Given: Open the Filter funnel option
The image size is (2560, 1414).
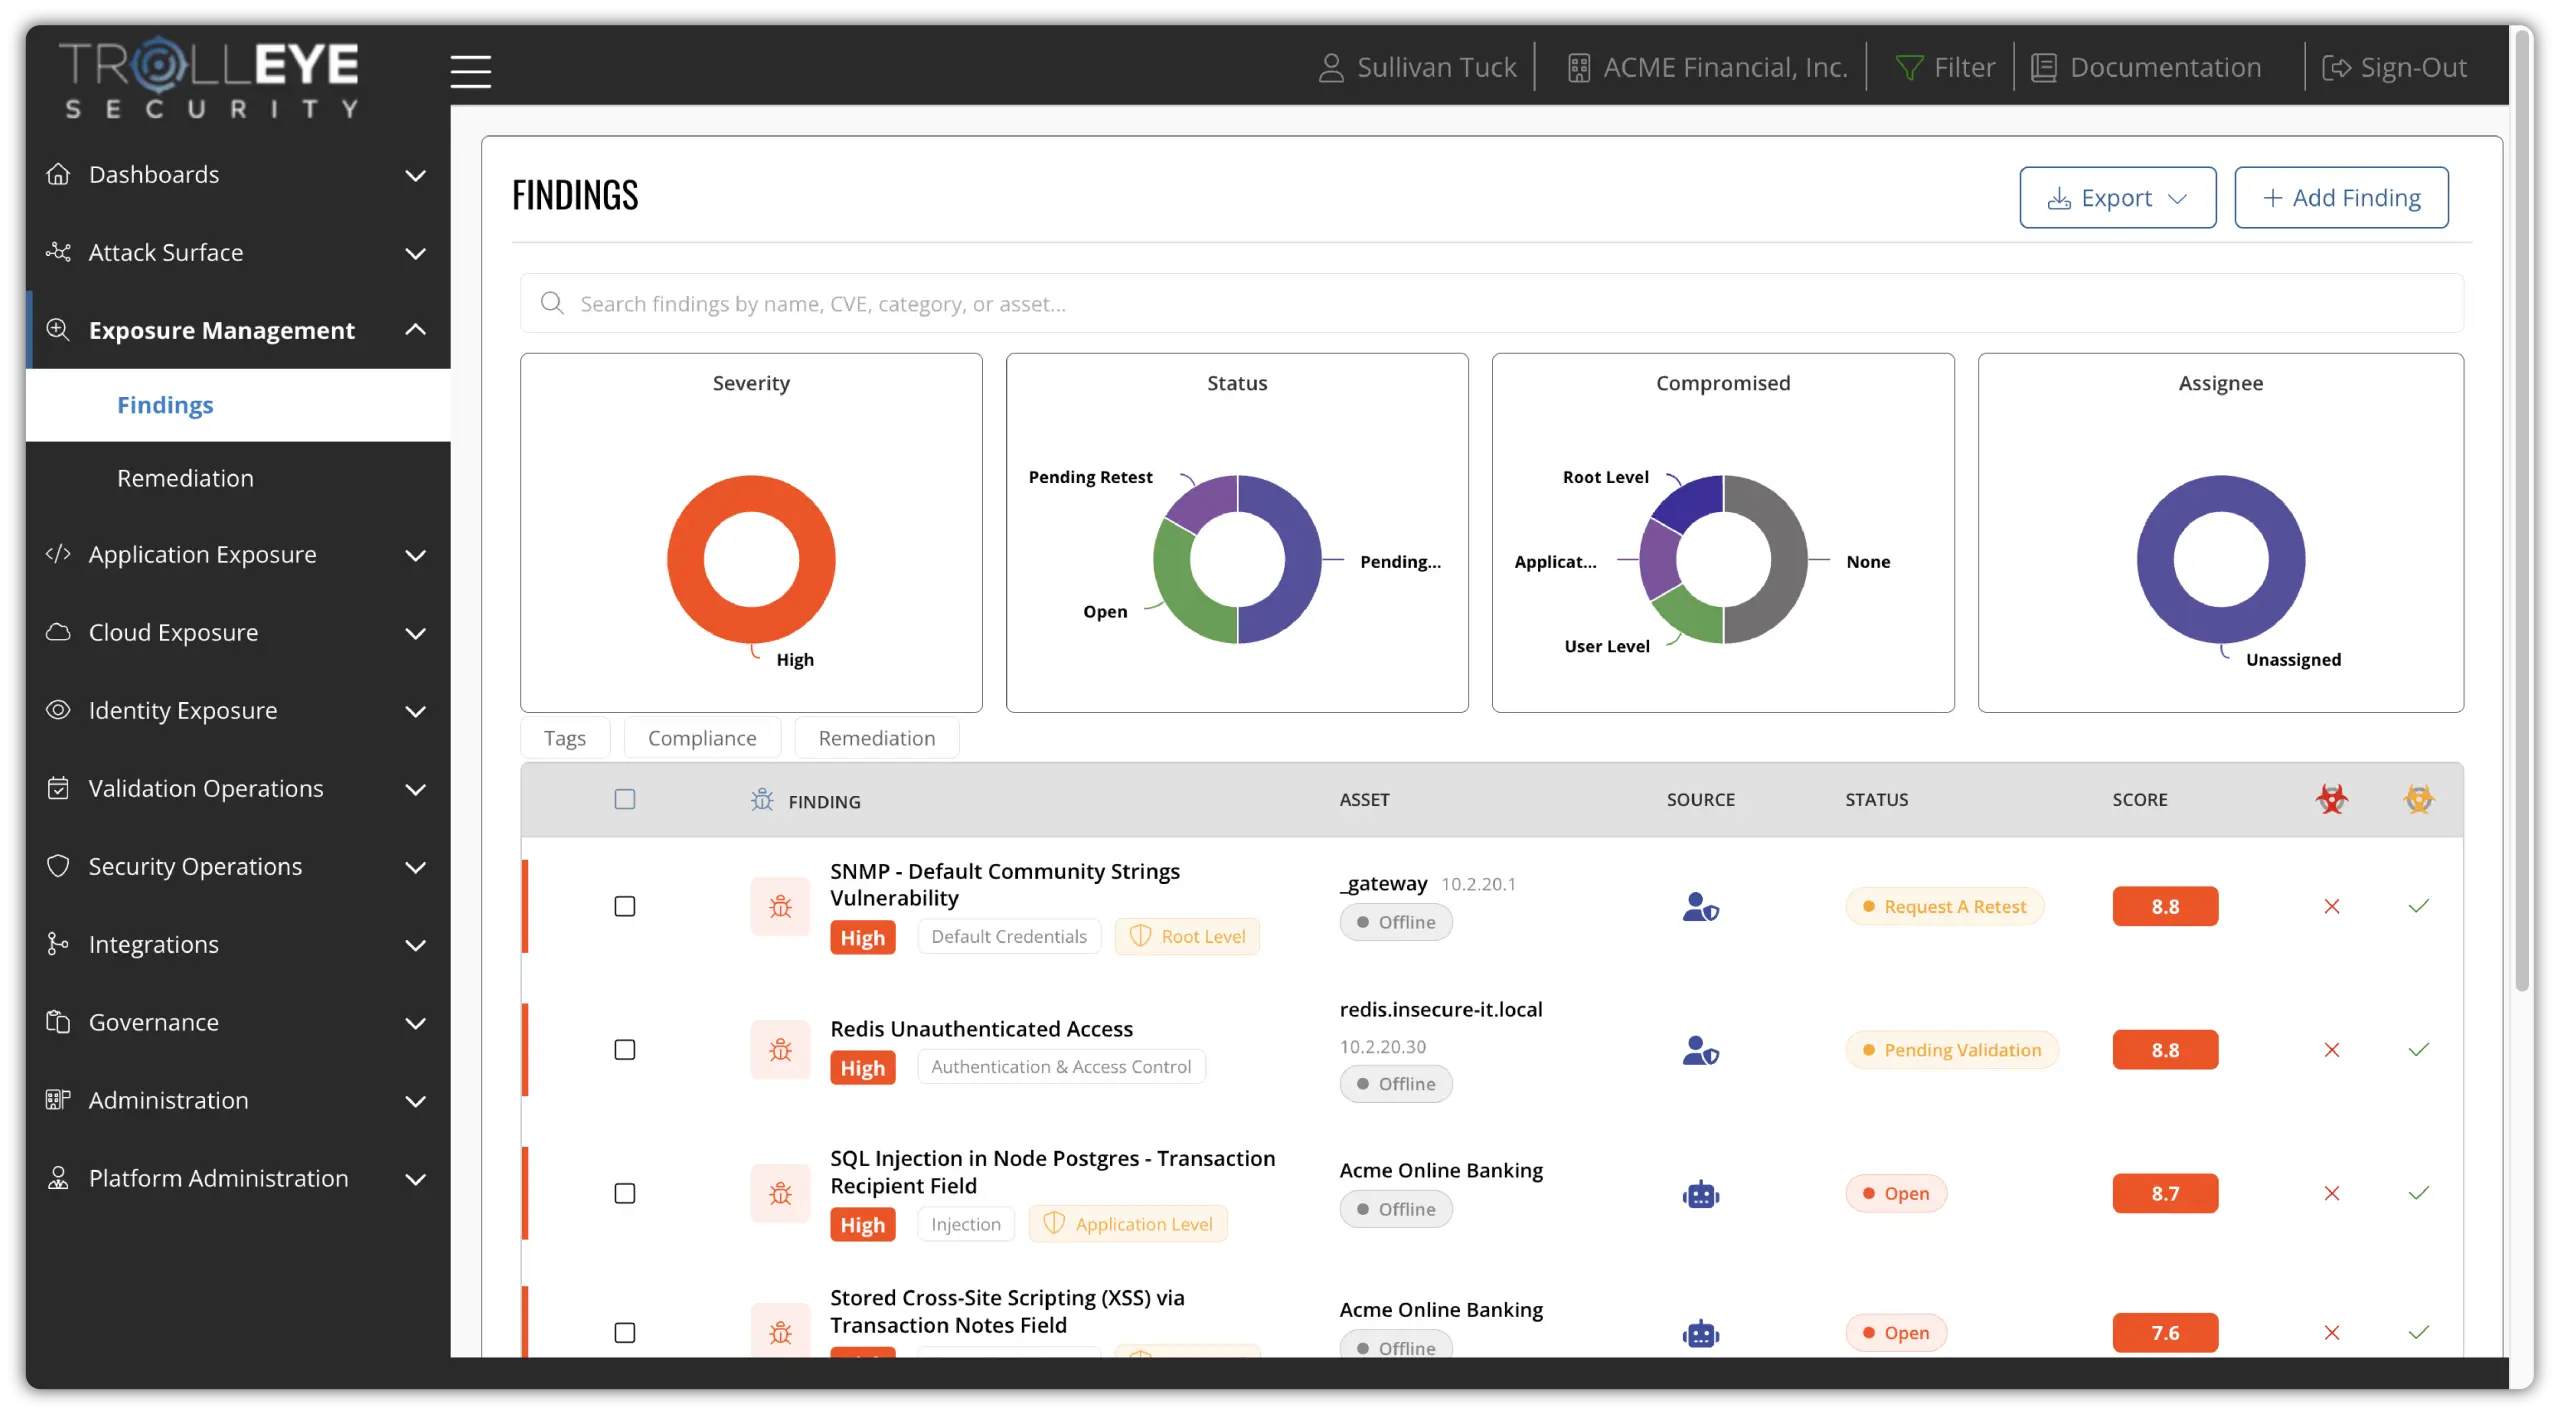Looking at the screenshot, I should (x=1945, y=67).
